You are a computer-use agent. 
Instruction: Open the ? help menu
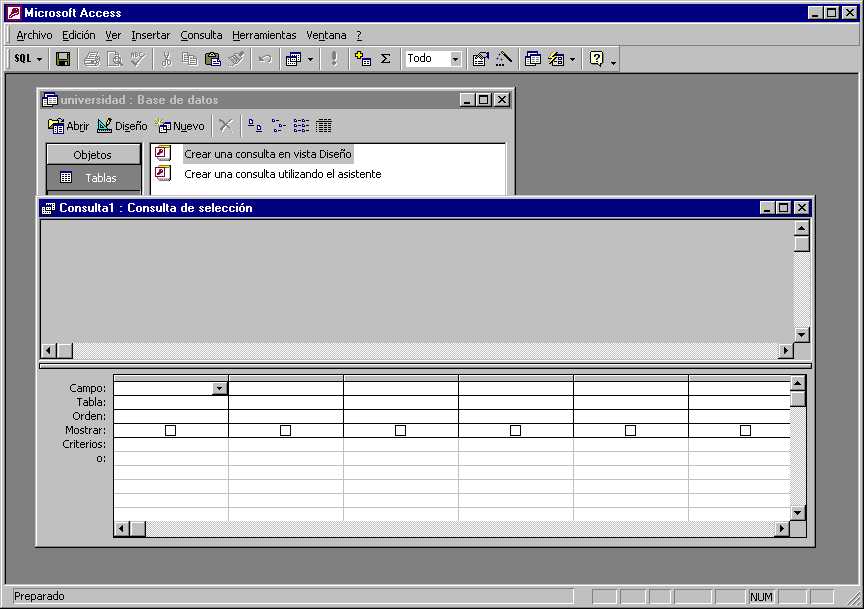pos(359,35)
